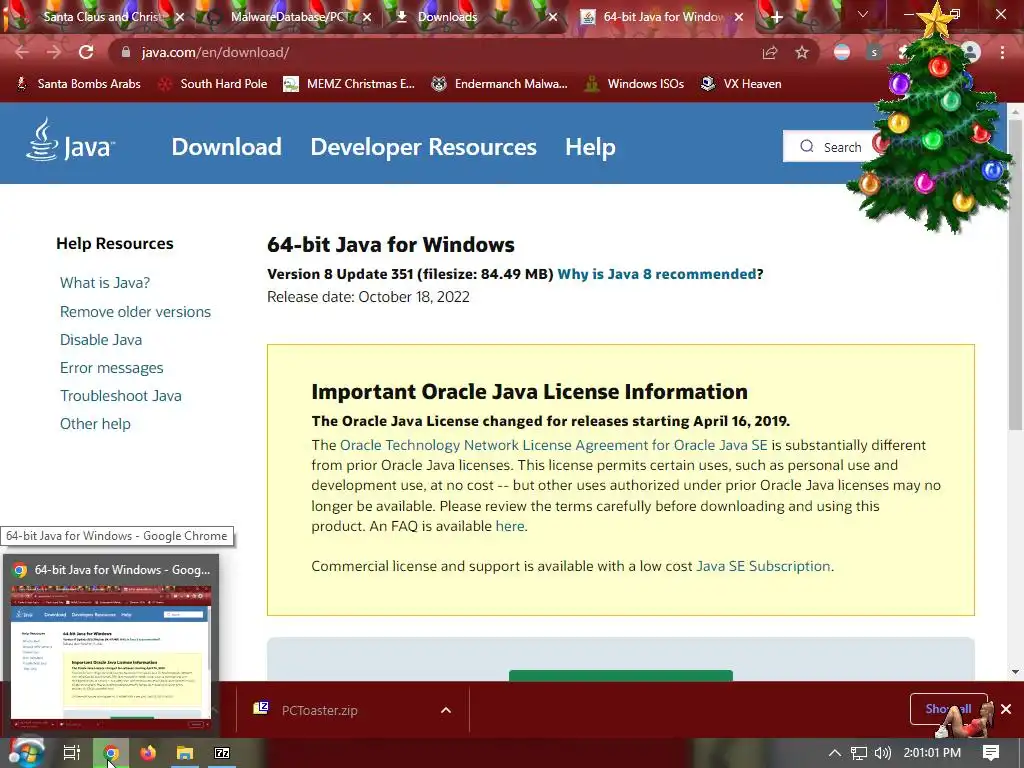
Task: Switch to MalwareDatabase/PCT tab
Action: 291,17
